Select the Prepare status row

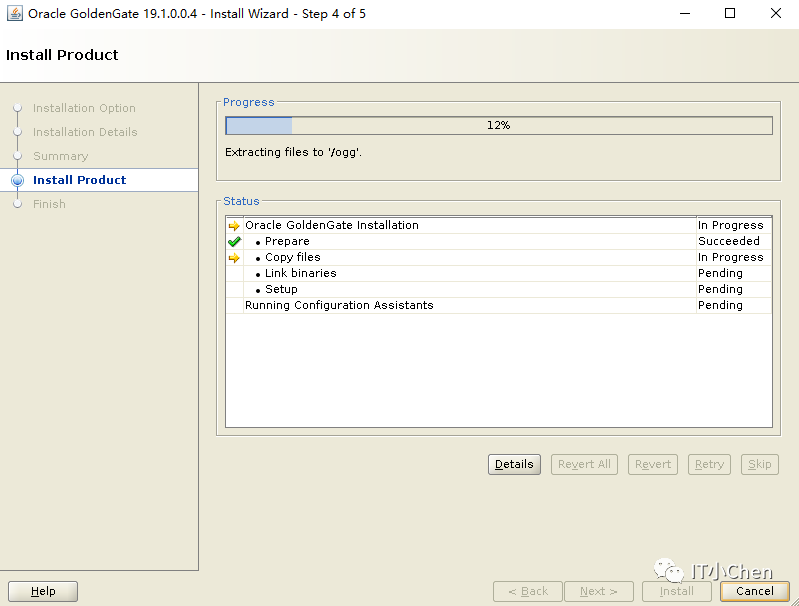pyautogui.click(x=499, y=241)
